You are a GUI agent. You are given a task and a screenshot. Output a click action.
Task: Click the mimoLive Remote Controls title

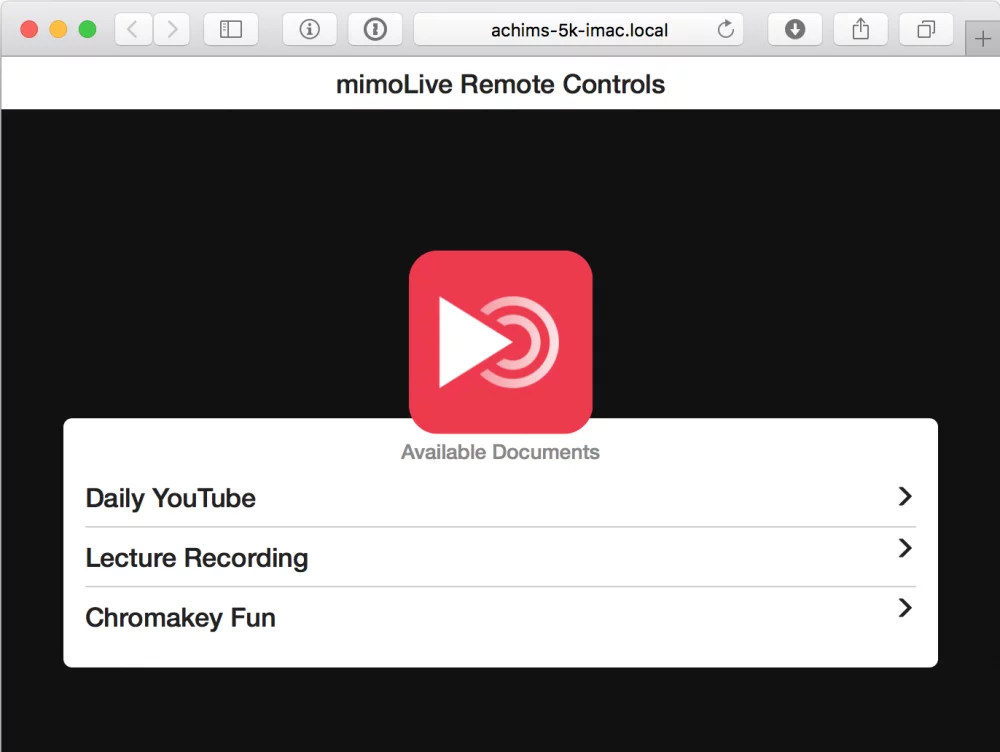point(501,84)
